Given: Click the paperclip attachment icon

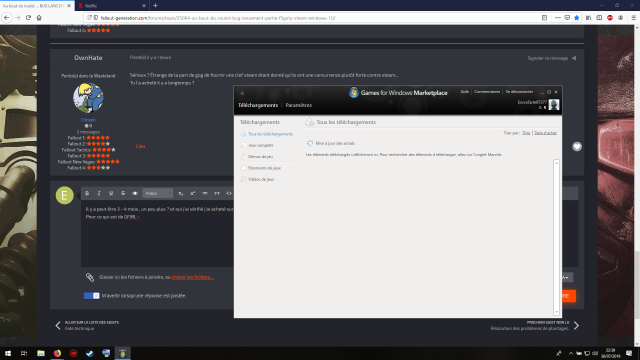Looking at the screenshot, I should 90,277.
